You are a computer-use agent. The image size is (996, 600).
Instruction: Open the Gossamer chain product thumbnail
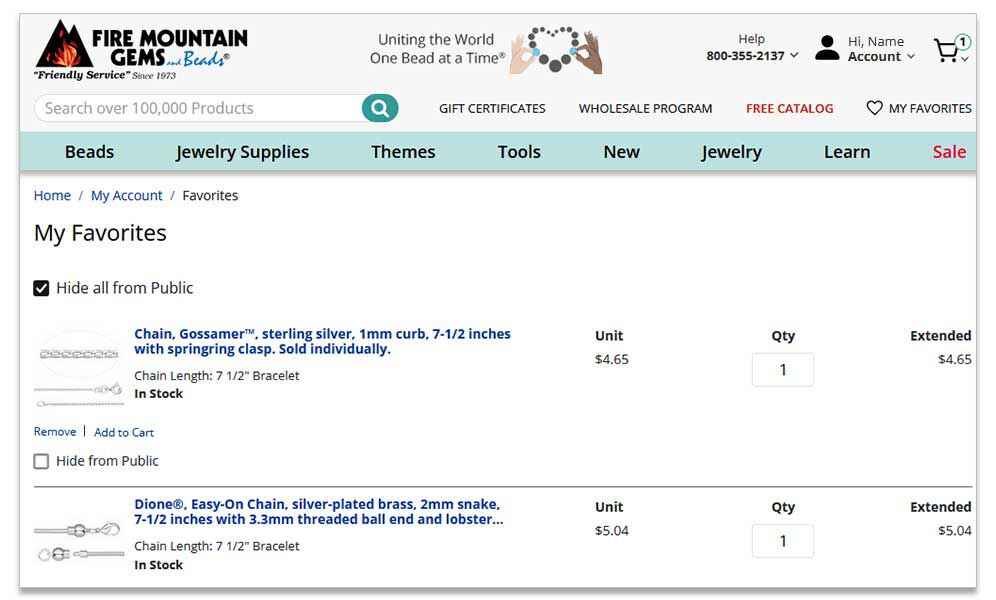point(79,369)
